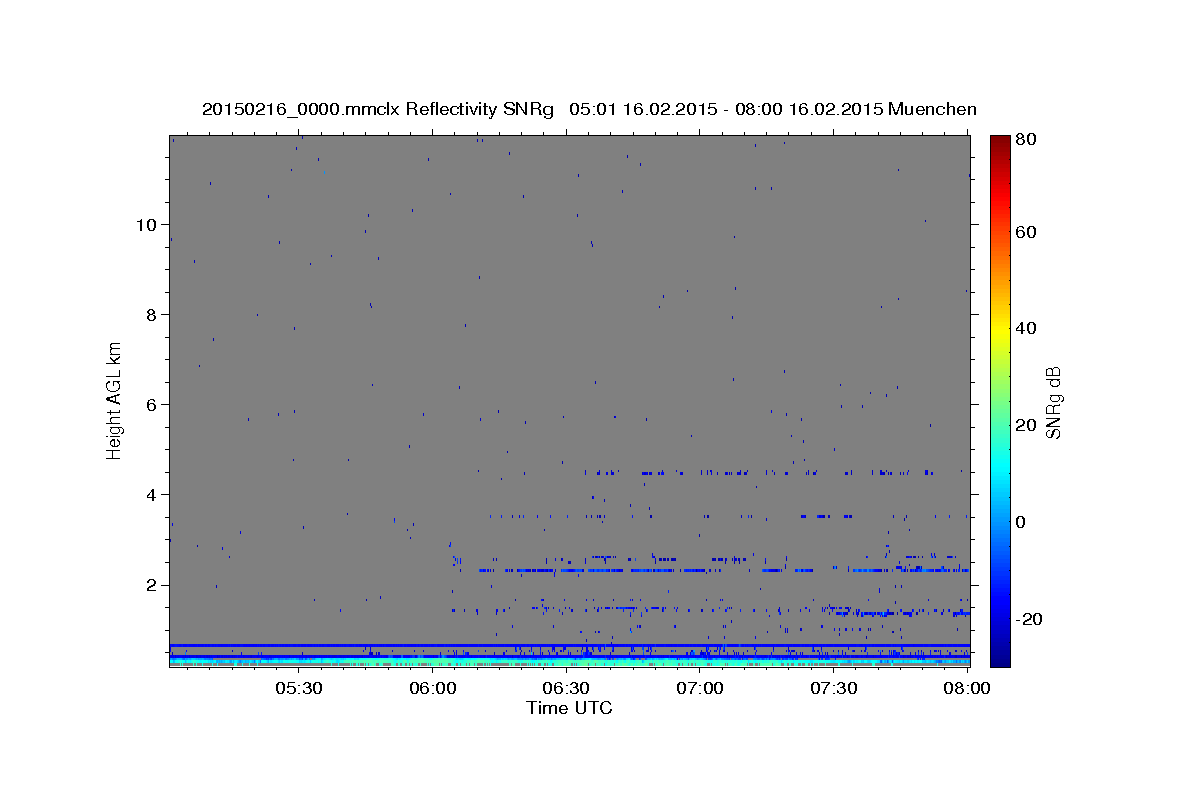The image size is (1200, 800).
Task: Click the colorbar value 0
Action: coord(1020,522)
